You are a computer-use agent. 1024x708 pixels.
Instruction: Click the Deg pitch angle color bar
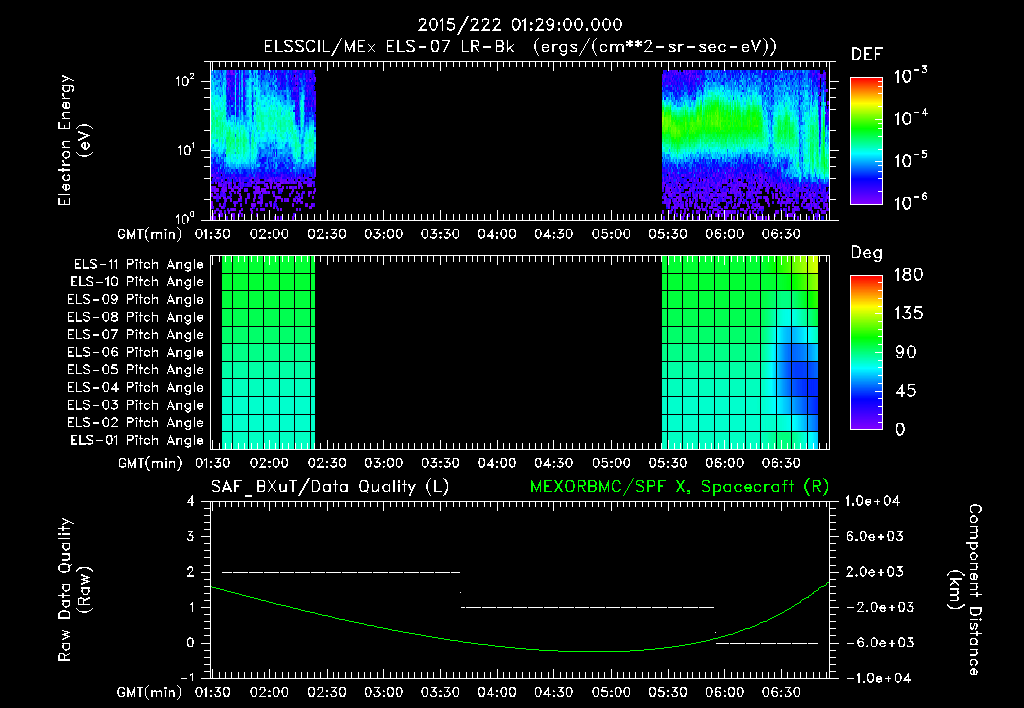[866, 352]
